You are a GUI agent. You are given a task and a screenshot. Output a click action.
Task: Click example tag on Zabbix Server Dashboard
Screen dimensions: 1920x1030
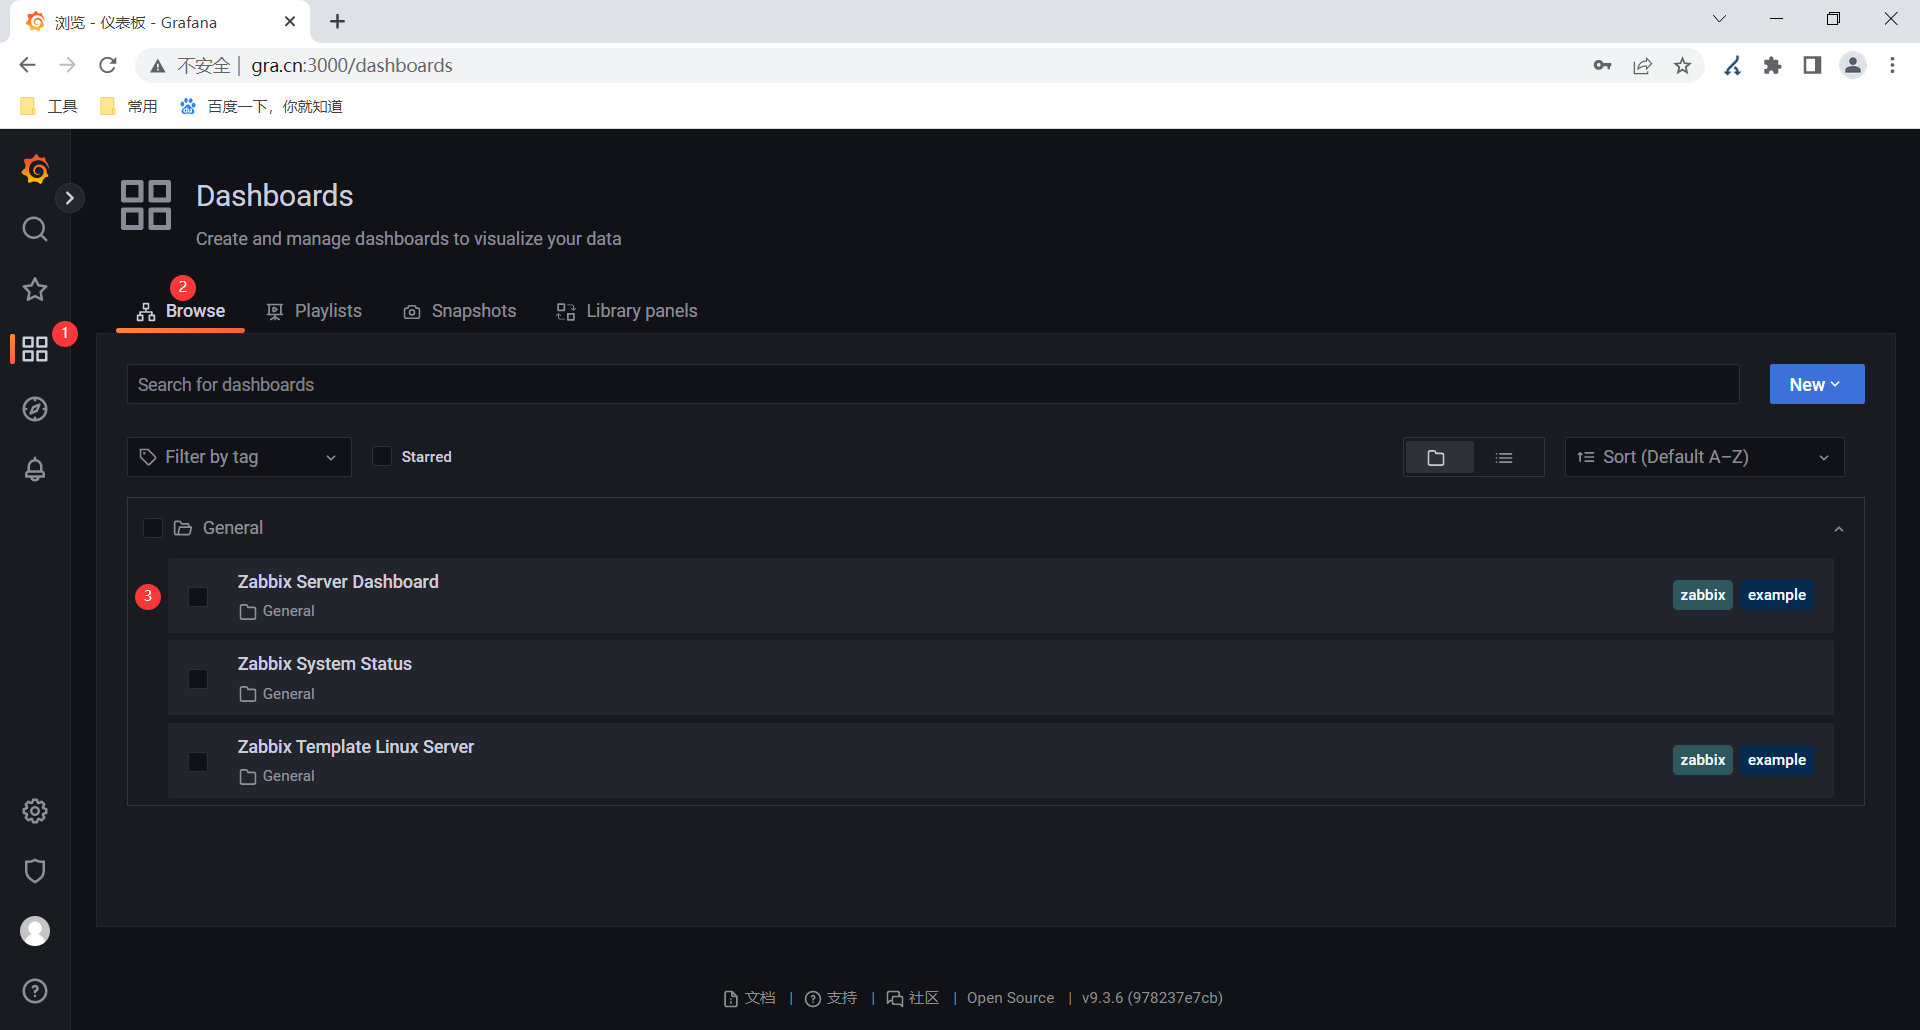[1776, 595]
